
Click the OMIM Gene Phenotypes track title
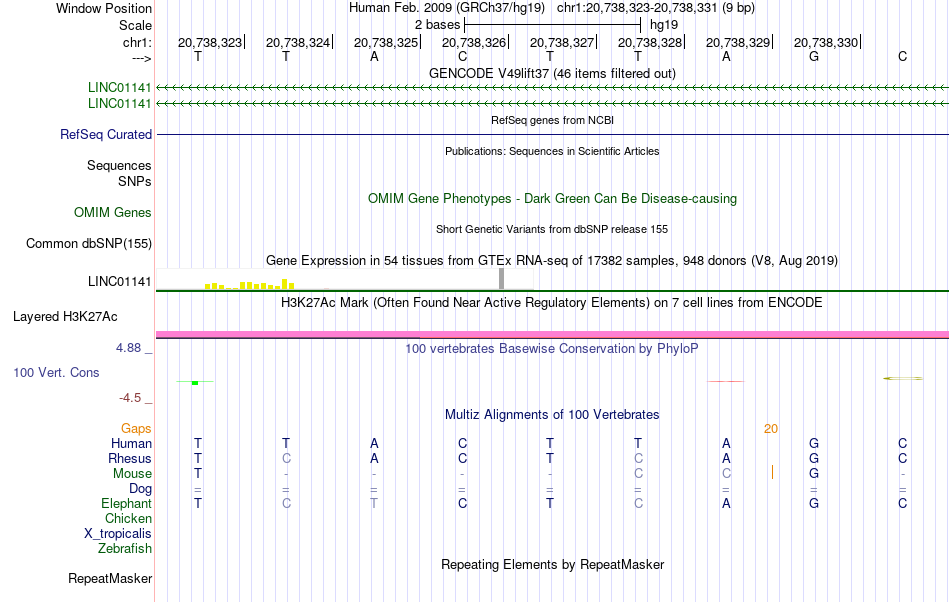[x=553, y=199]
